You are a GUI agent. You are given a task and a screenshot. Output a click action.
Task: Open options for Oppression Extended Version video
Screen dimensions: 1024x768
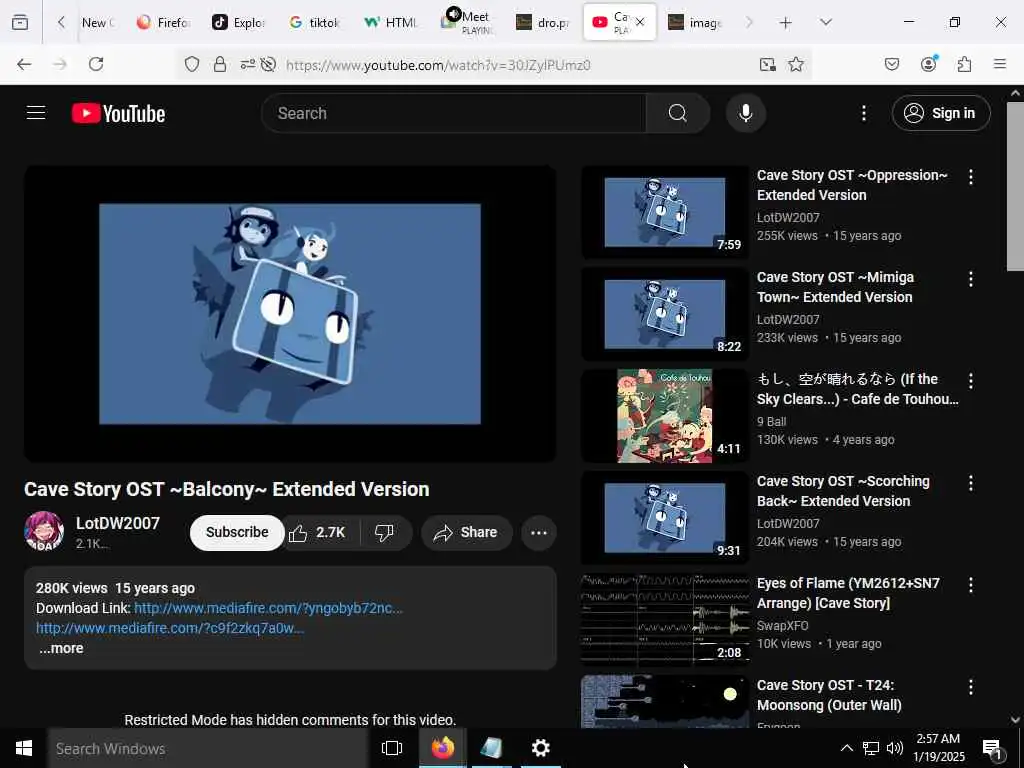pos(970,177)
